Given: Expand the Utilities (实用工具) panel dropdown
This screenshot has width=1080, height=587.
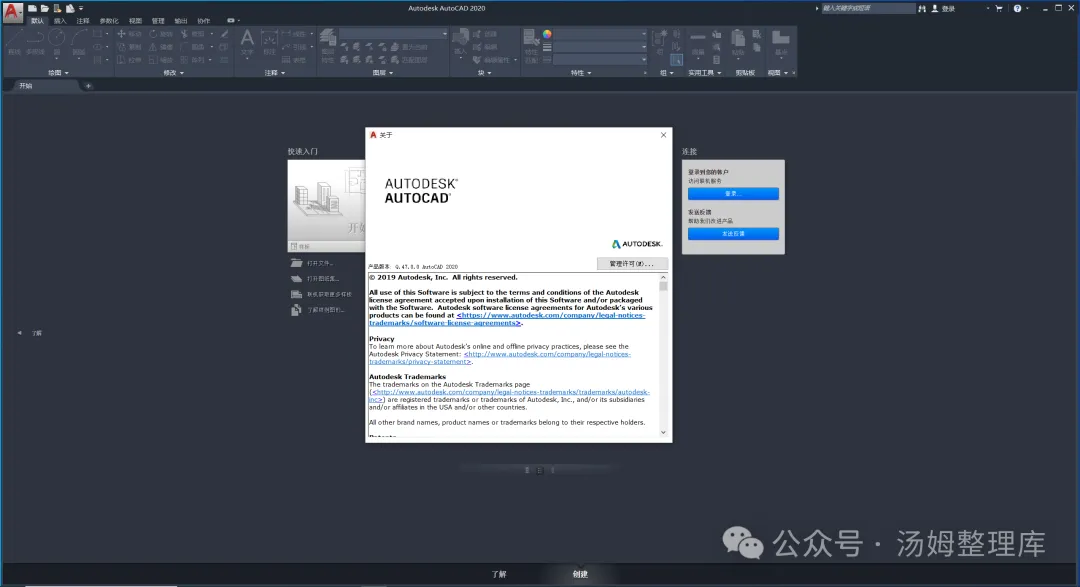Looking at the screenshot, I should [x=705, y=73].
